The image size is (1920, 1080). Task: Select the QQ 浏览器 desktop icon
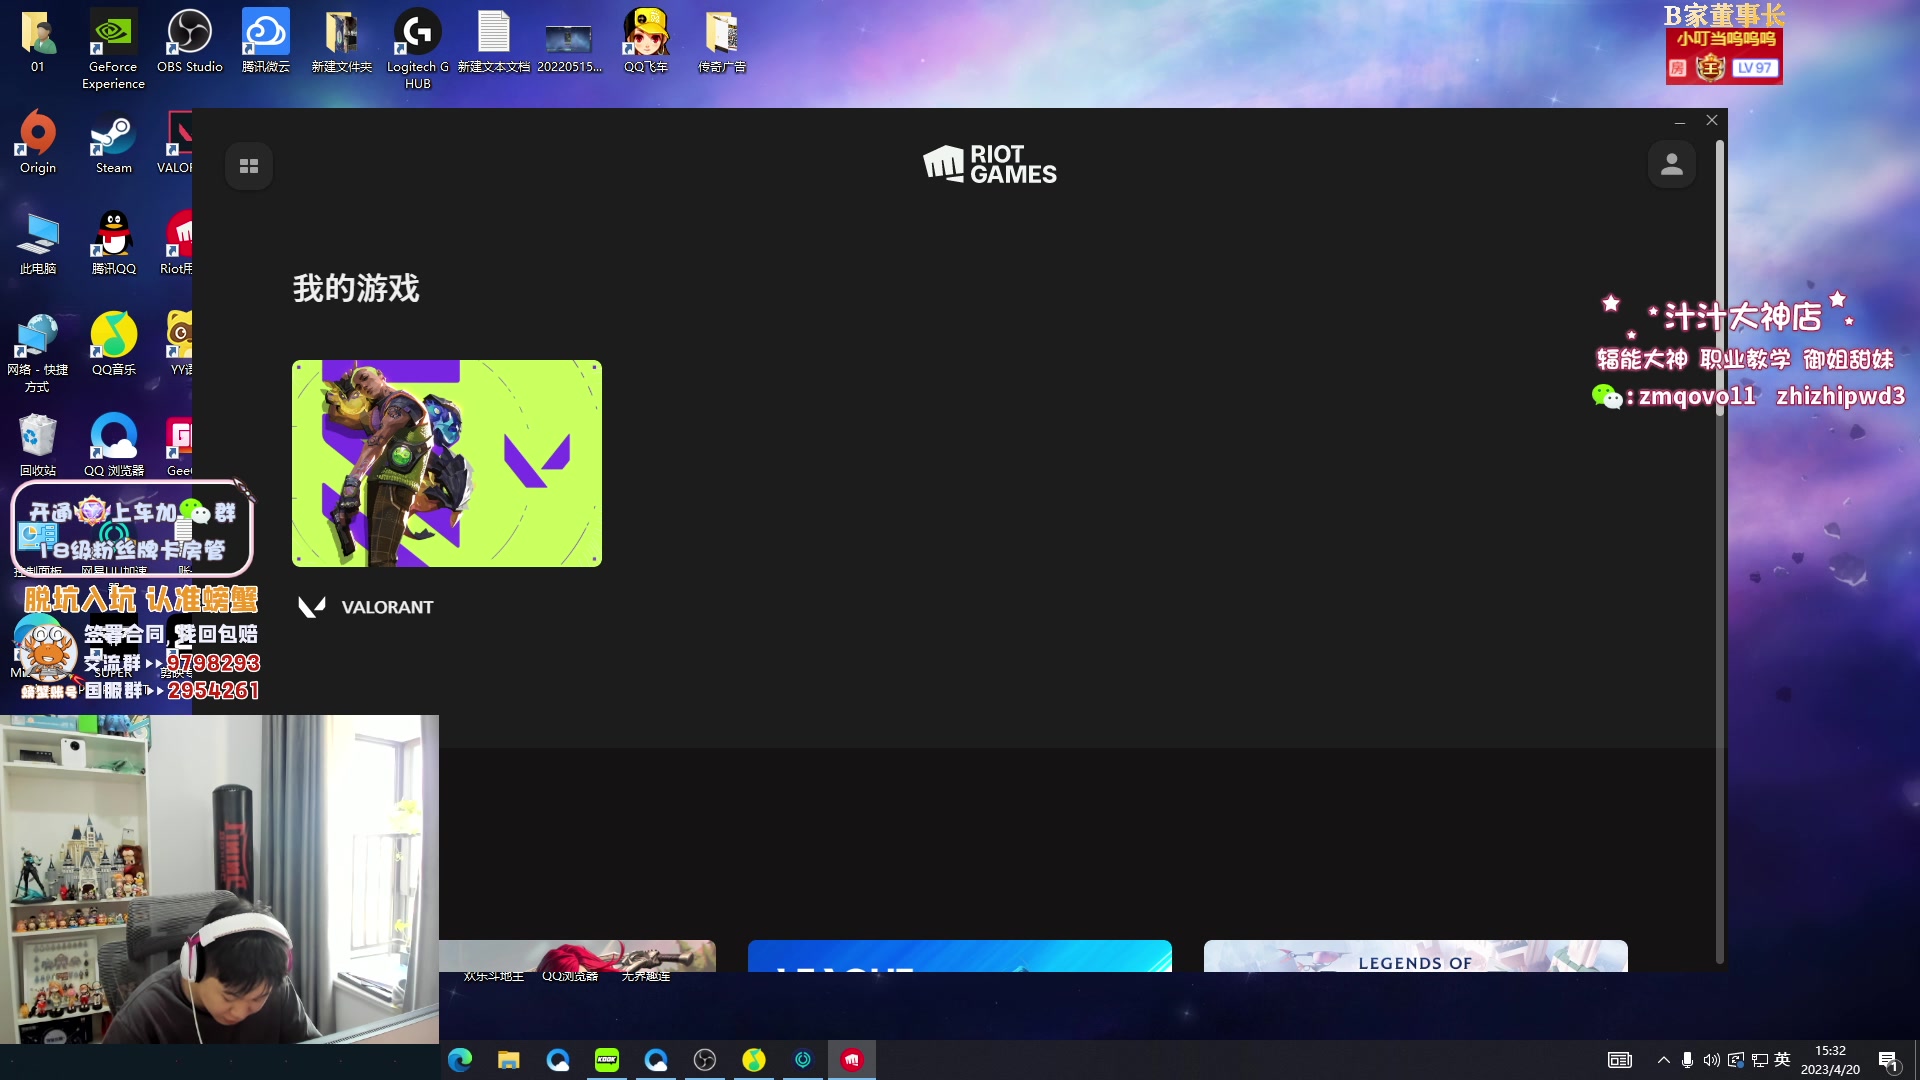(x=114, y=444)
